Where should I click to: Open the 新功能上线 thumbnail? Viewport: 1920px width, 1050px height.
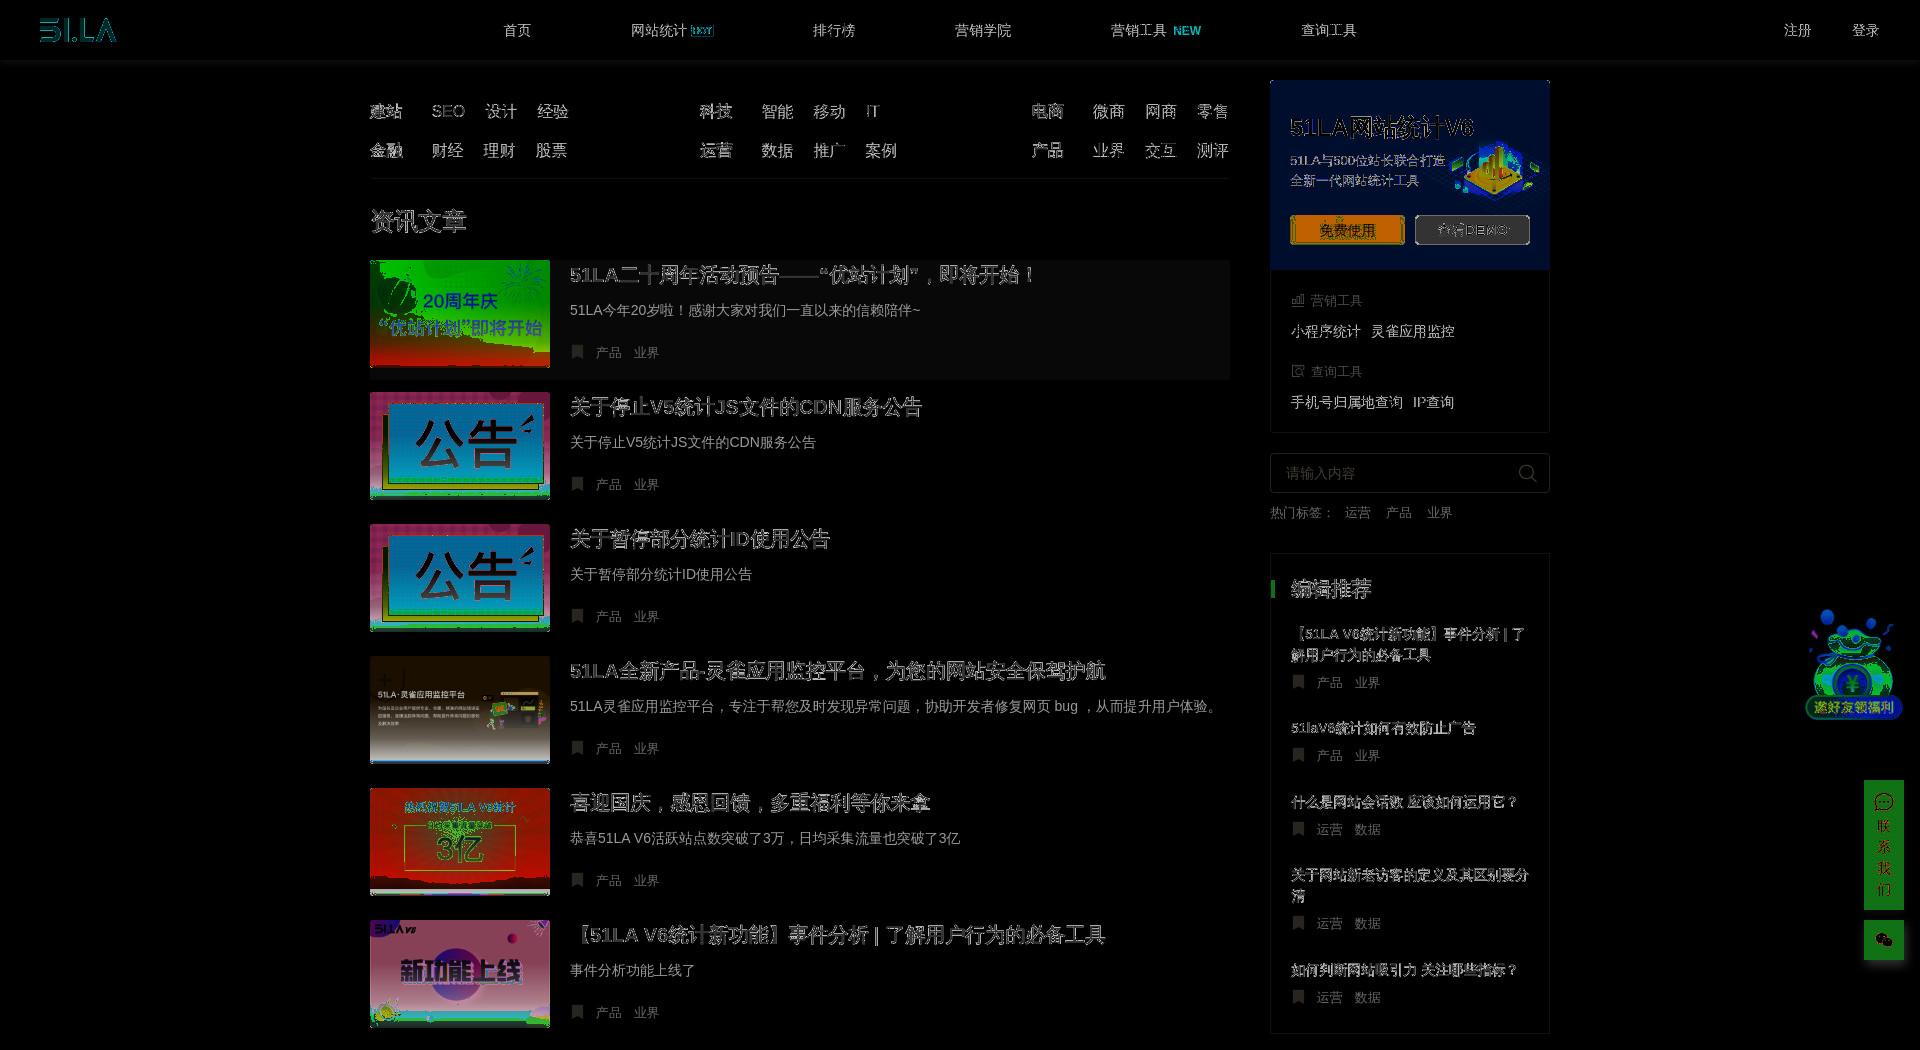(x=460, y=974)
